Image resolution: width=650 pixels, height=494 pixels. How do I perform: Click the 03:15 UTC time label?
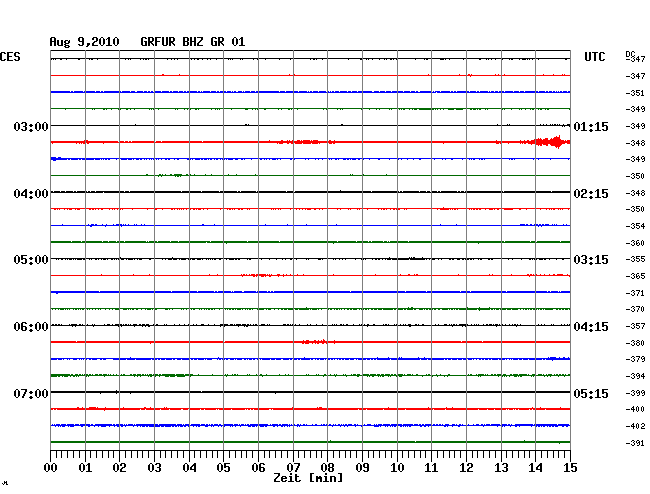591,260
